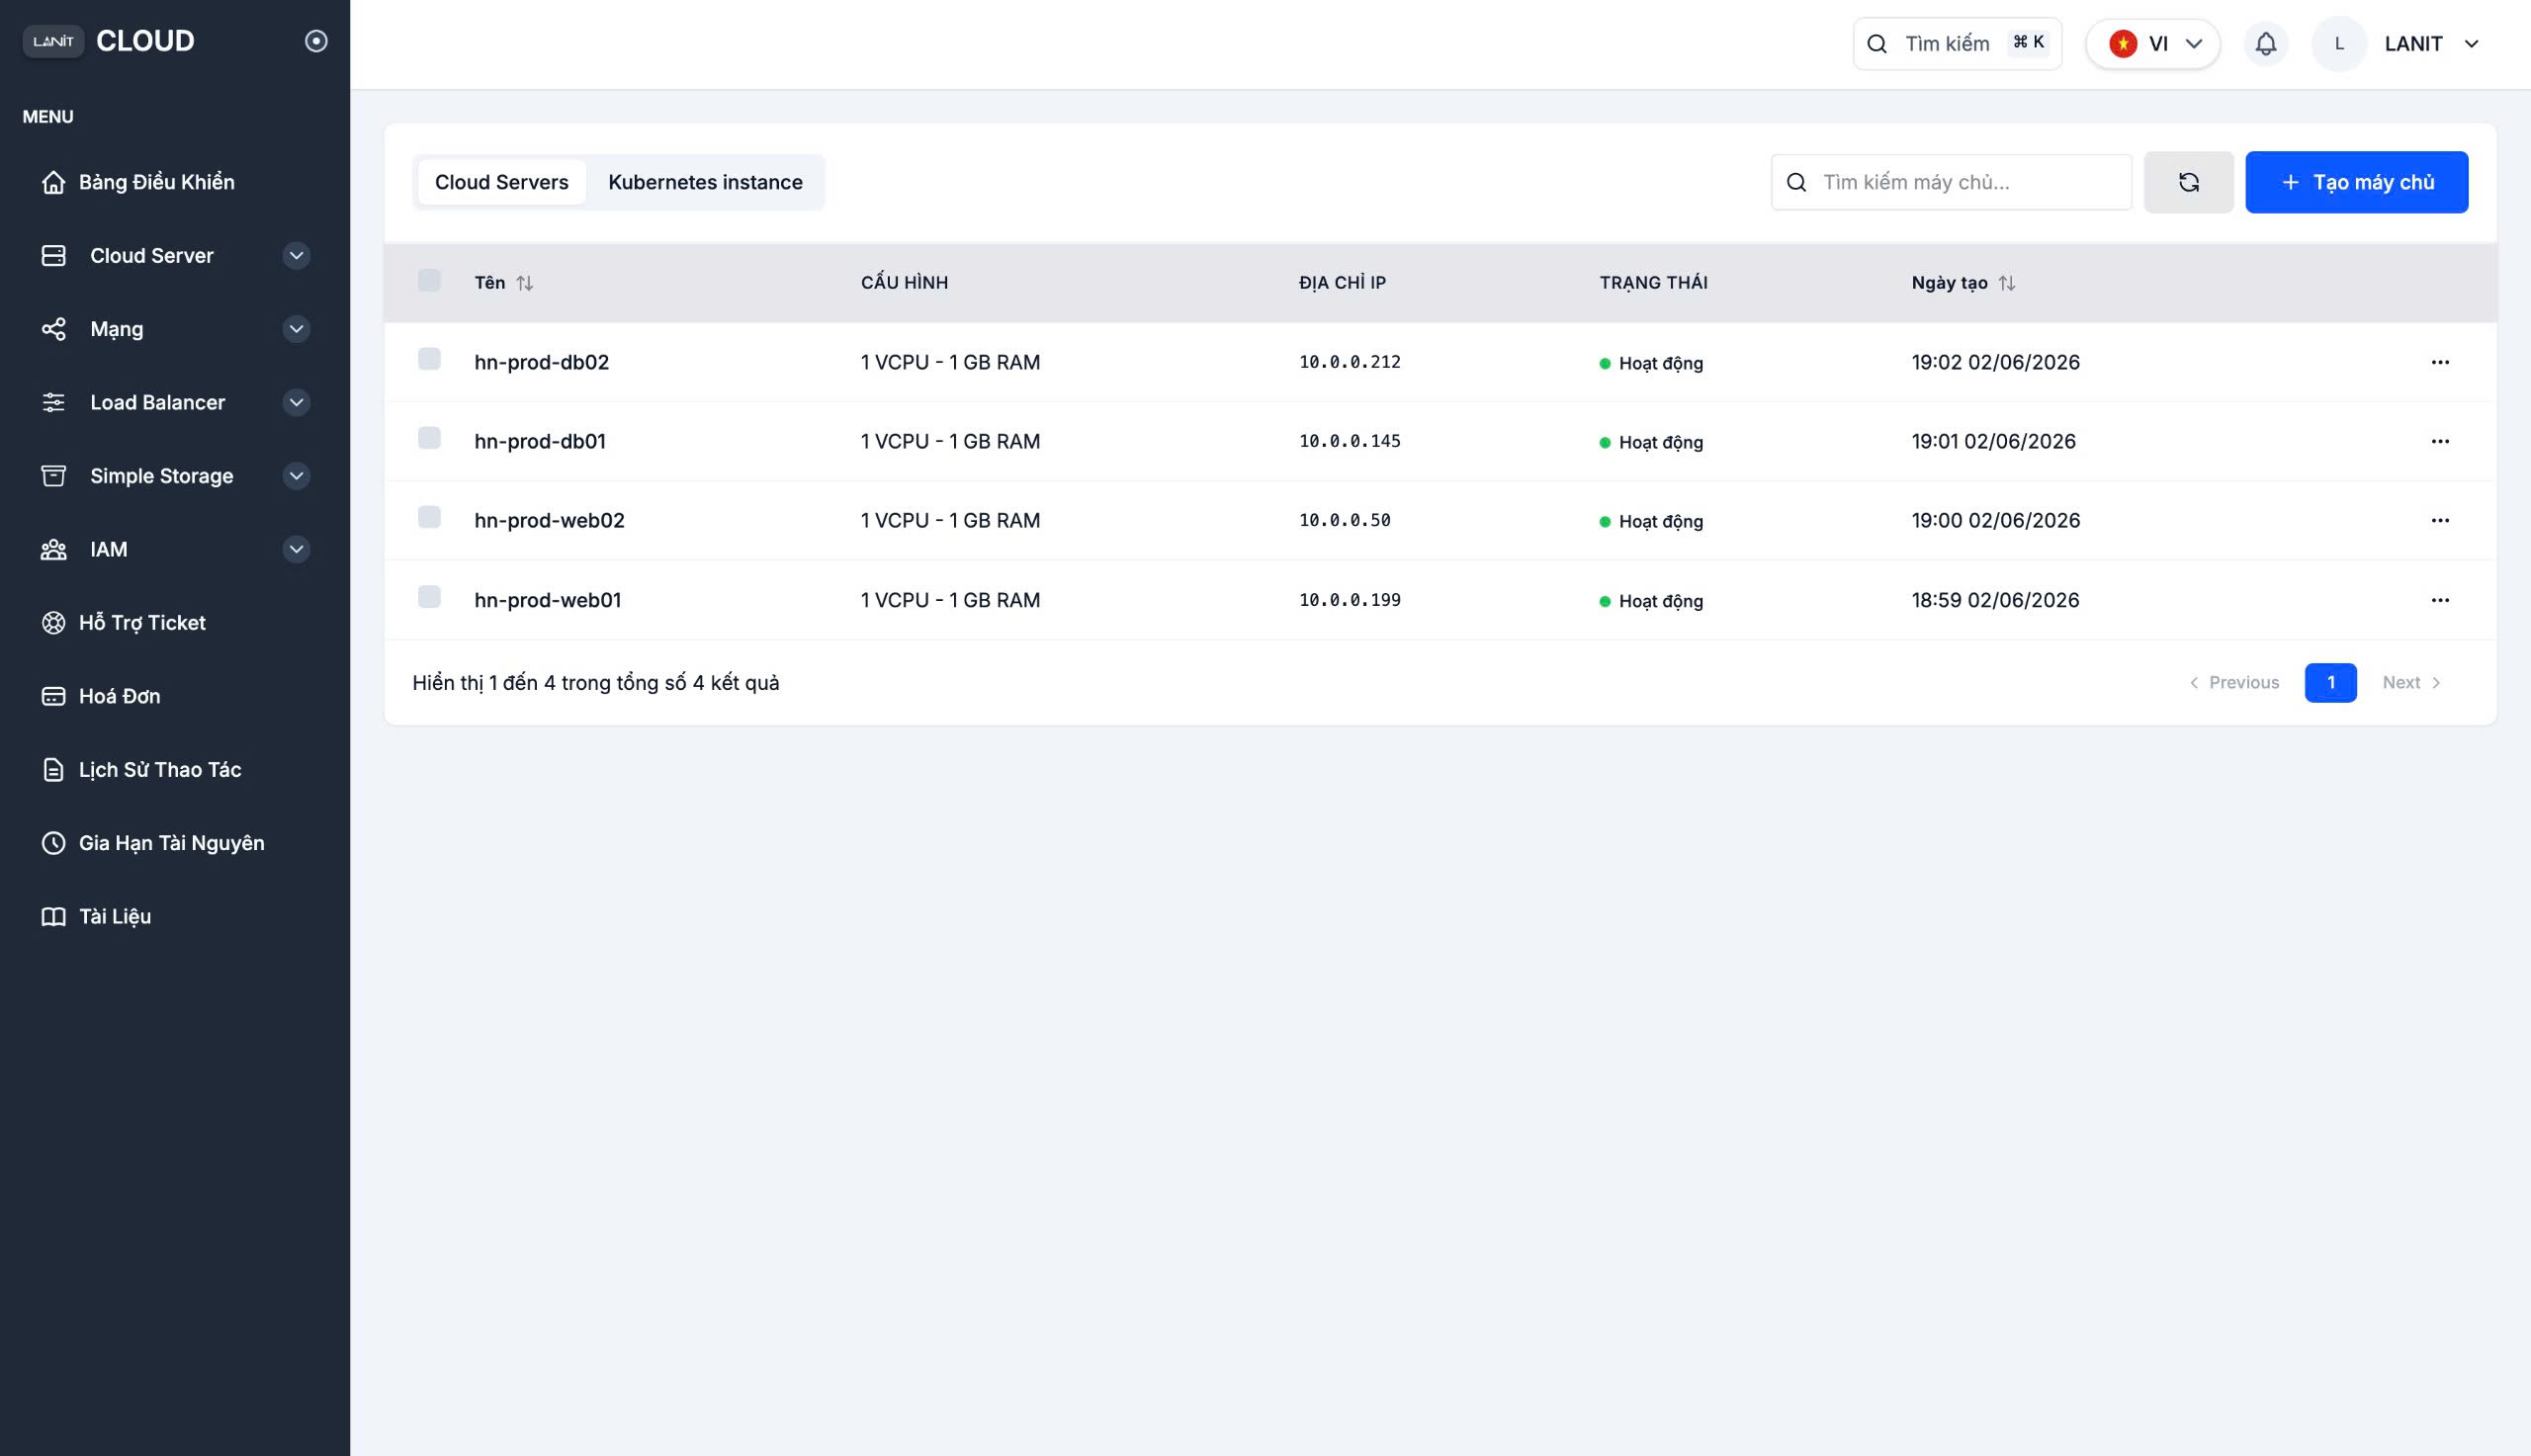Image resolution: width=2531 pixels, height=1456 pixels.
Task: Open the hn-prod-db02 server name
Action: 541,362
